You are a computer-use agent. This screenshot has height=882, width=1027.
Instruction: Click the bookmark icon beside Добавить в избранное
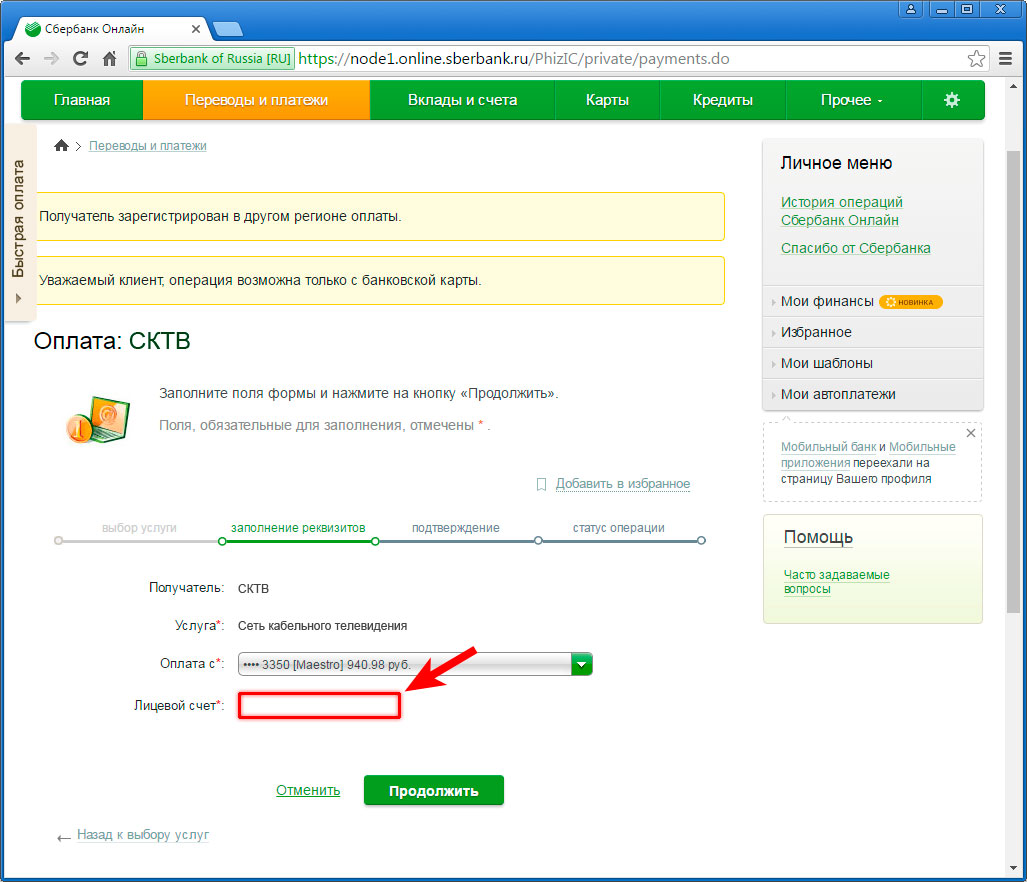click(x=541, y=484)
